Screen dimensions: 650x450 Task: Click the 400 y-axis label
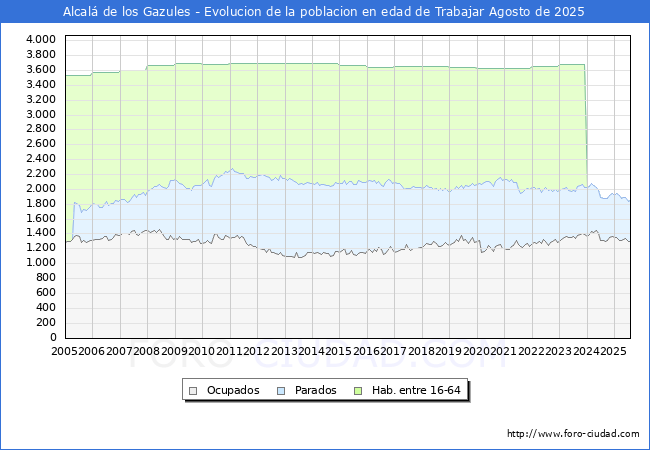46,307
